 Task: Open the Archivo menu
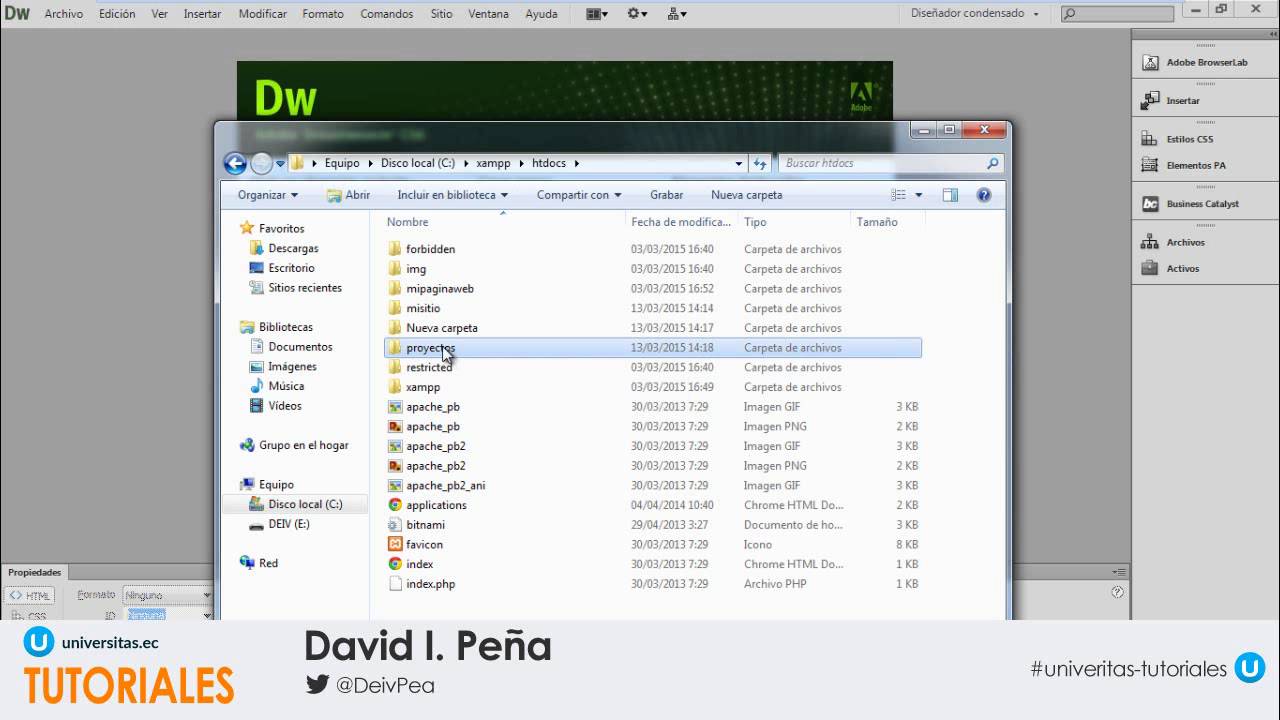coord(64,14)
